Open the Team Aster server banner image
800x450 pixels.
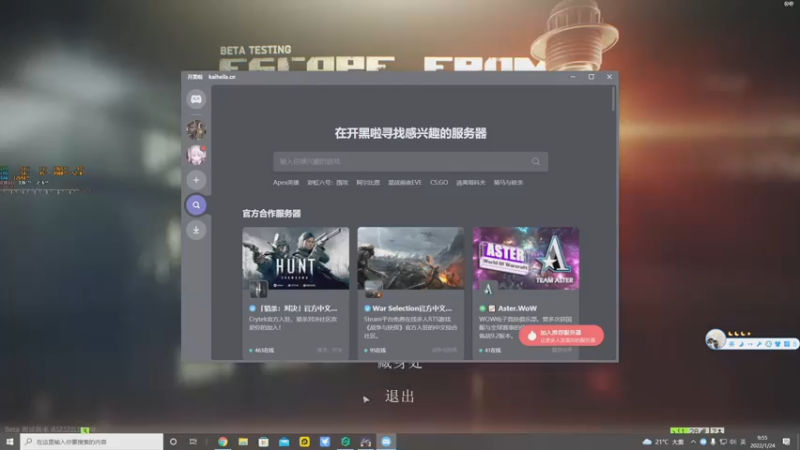(x=526, y=258)
